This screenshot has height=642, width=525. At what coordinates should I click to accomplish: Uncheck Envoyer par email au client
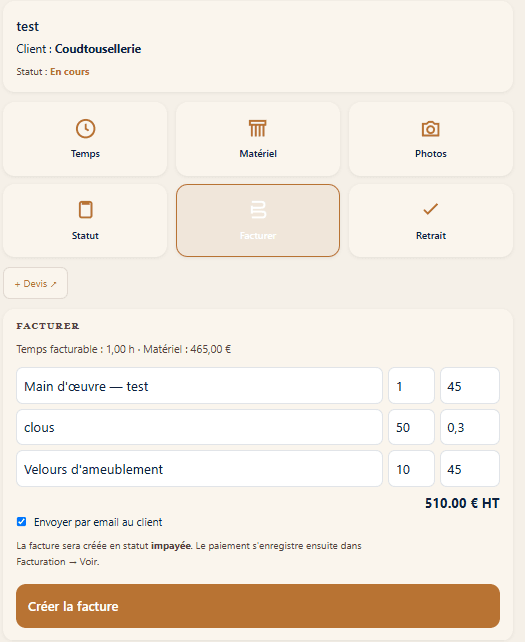coord(21,522)
